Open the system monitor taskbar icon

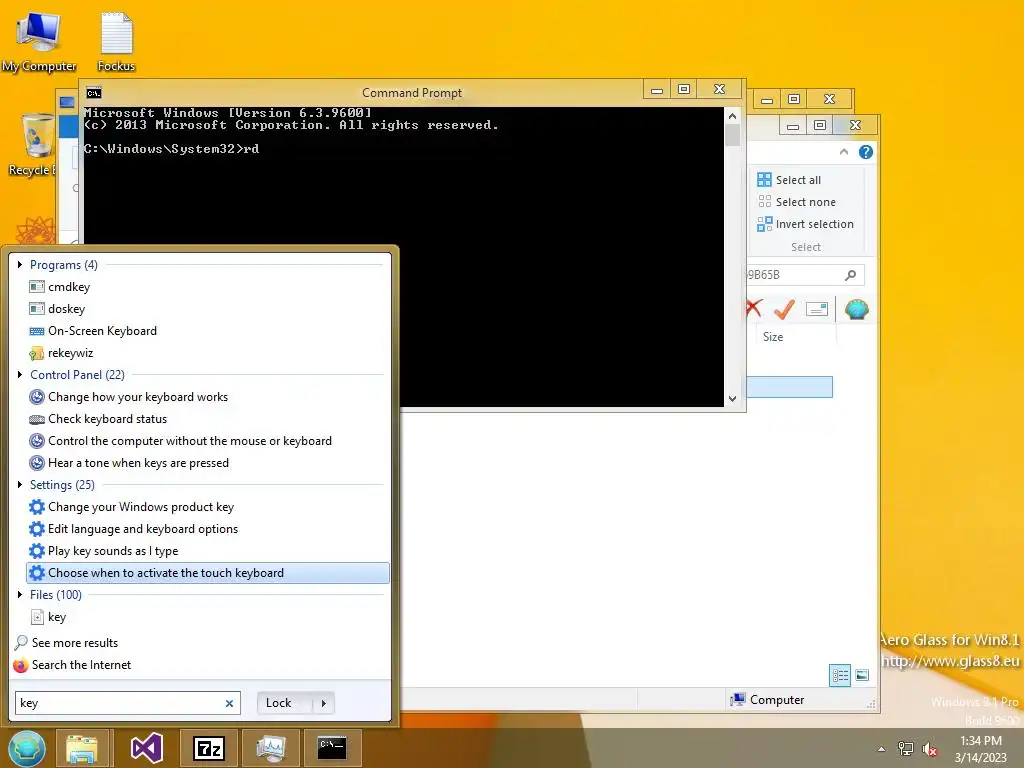(270, 748)
